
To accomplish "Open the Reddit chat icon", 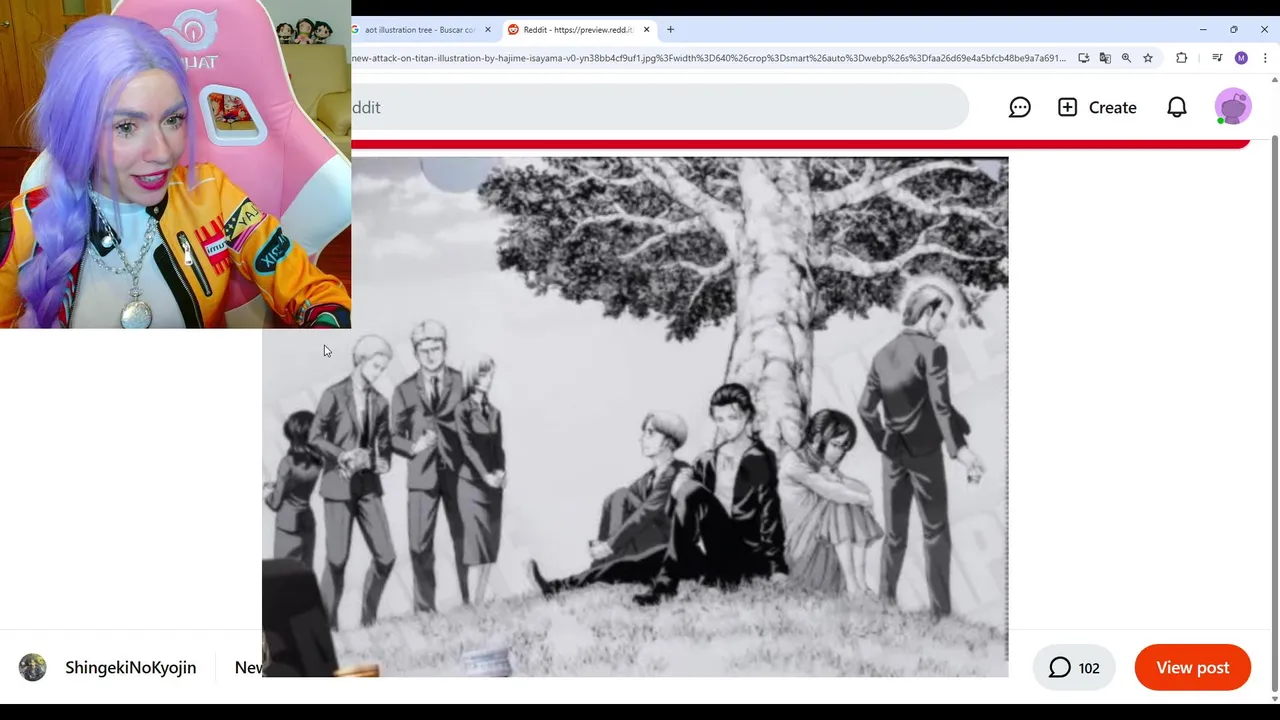I will 1019,107.
